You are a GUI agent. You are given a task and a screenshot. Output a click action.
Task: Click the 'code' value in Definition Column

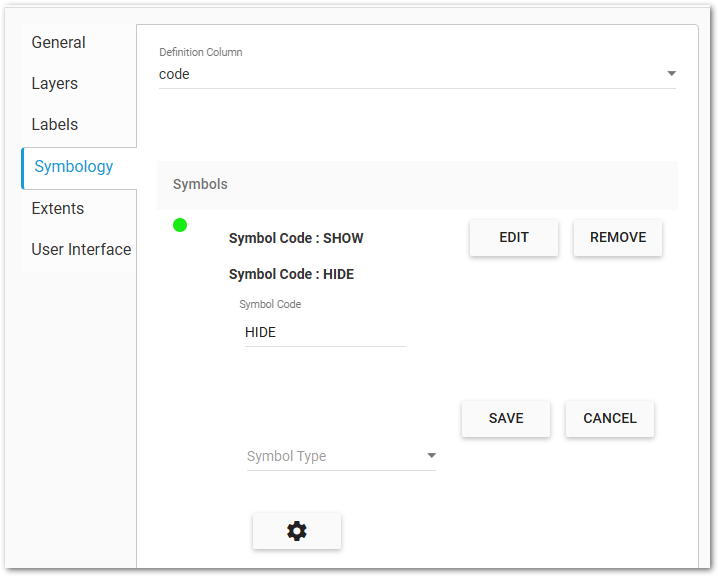pyautogui.click(x=175, y=74)
